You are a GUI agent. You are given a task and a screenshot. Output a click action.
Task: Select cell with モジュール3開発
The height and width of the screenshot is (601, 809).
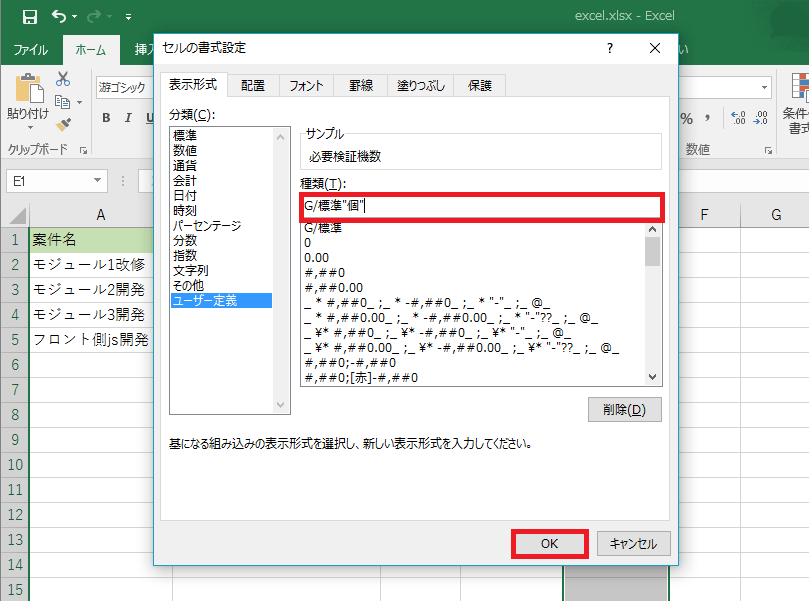(x=91, y=315)
